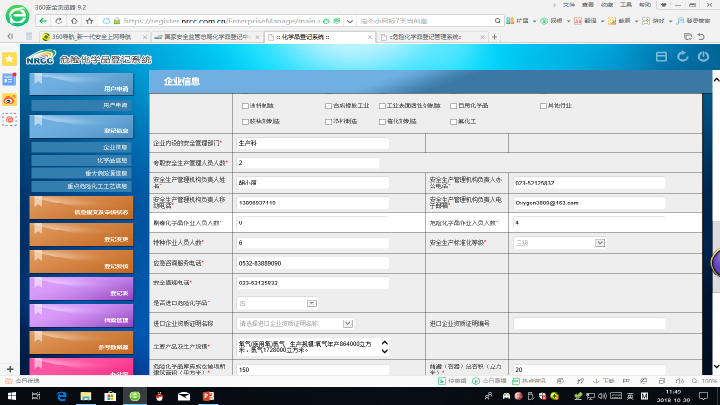Click the refresh icon in NRCC header
Screen dimensions: 720x405
(682, 57)
